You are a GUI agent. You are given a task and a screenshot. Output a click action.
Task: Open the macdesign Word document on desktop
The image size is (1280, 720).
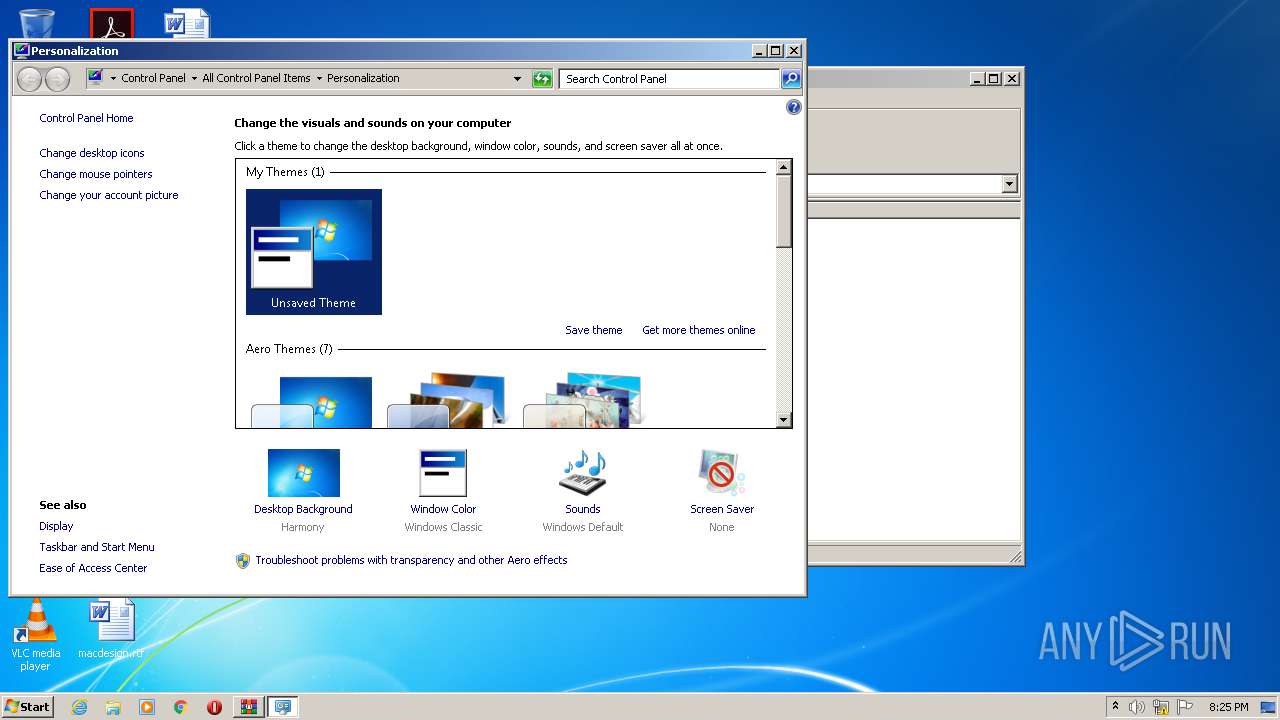pos(111,630)
